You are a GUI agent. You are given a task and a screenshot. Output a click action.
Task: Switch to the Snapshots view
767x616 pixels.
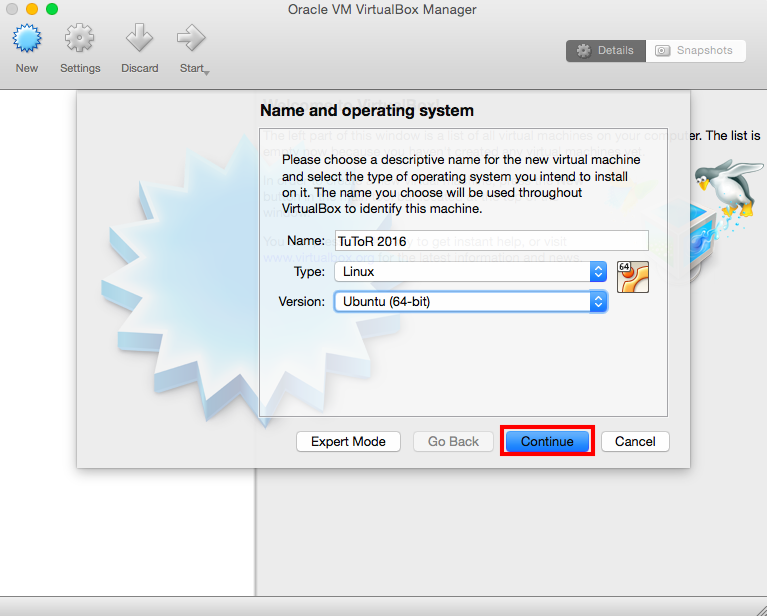(696, 51)
